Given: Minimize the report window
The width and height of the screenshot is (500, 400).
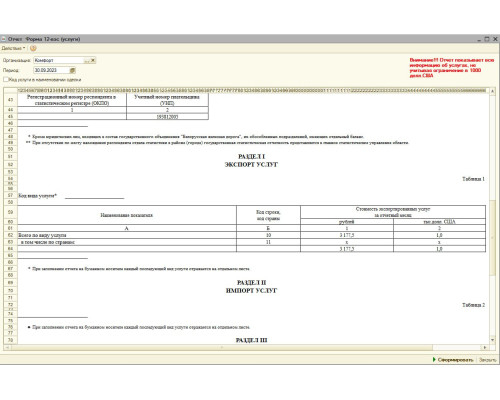Looking at the screenshot, I should (x=479, y=39).
